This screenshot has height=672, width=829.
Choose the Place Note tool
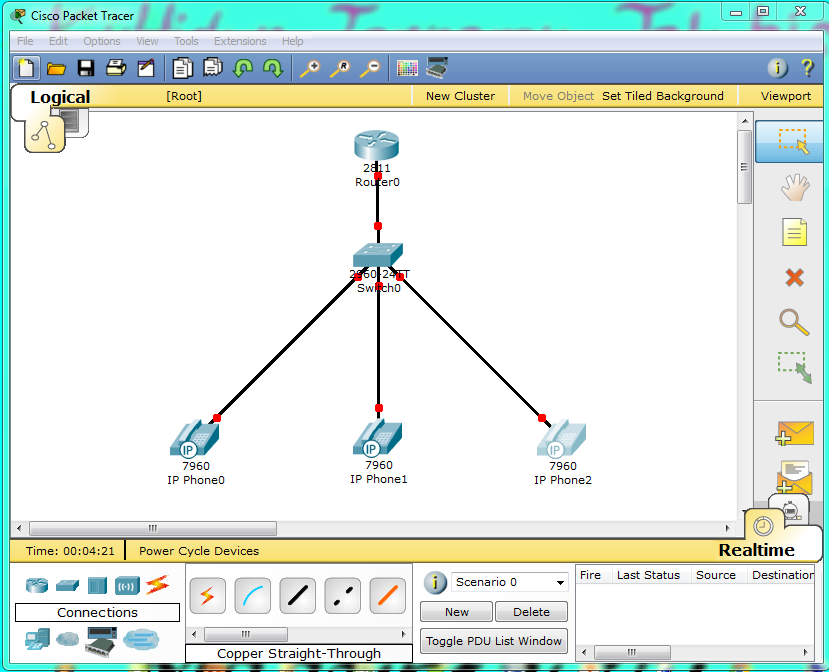pos(795,232)
